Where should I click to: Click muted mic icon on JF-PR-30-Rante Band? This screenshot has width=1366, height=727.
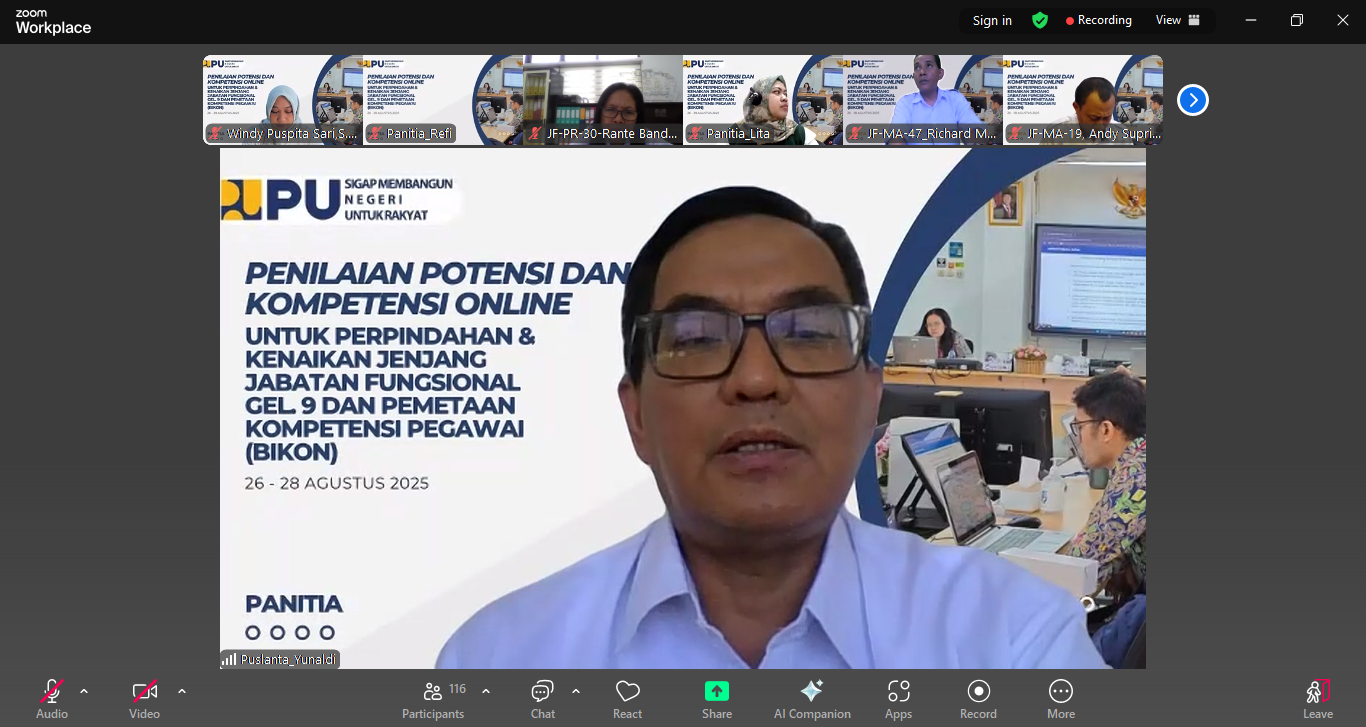click(x=536, y=133)
